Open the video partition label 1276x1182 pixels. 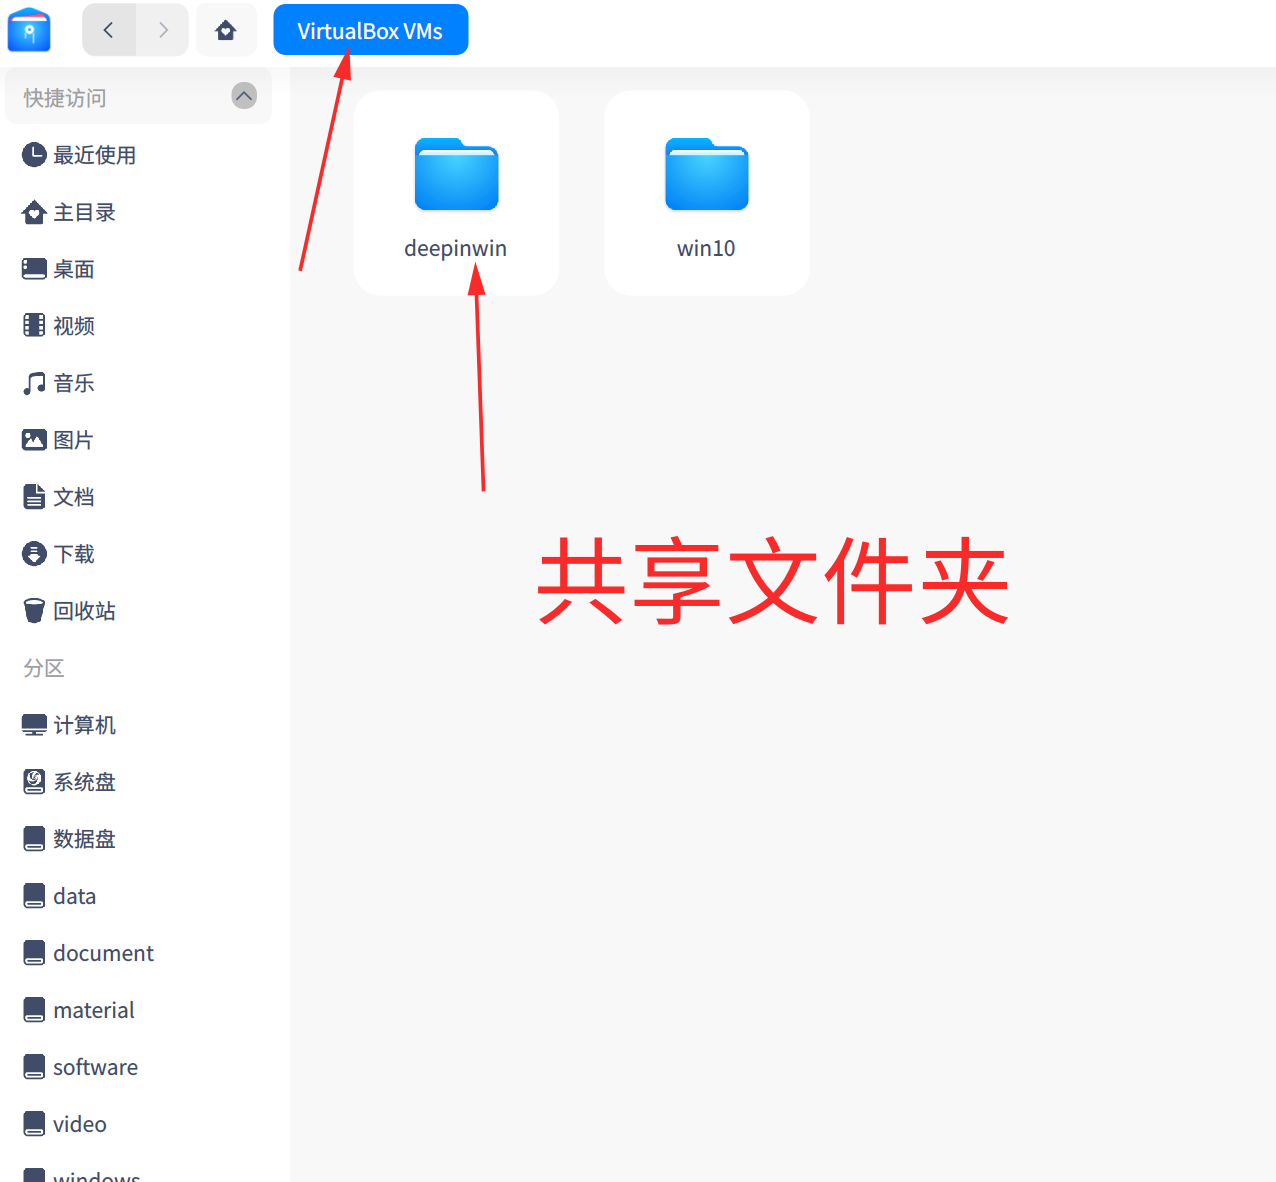(x=80, y=1124)
